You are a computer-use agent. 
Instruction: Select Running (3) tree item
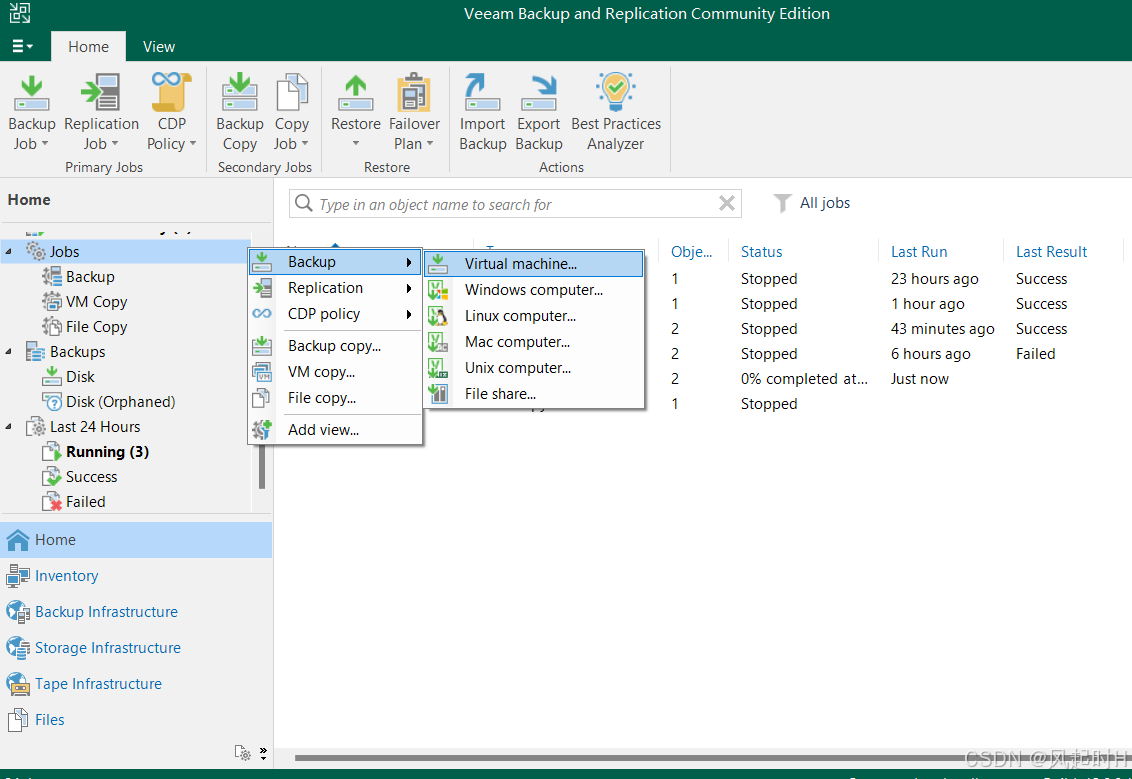[107, 452]
